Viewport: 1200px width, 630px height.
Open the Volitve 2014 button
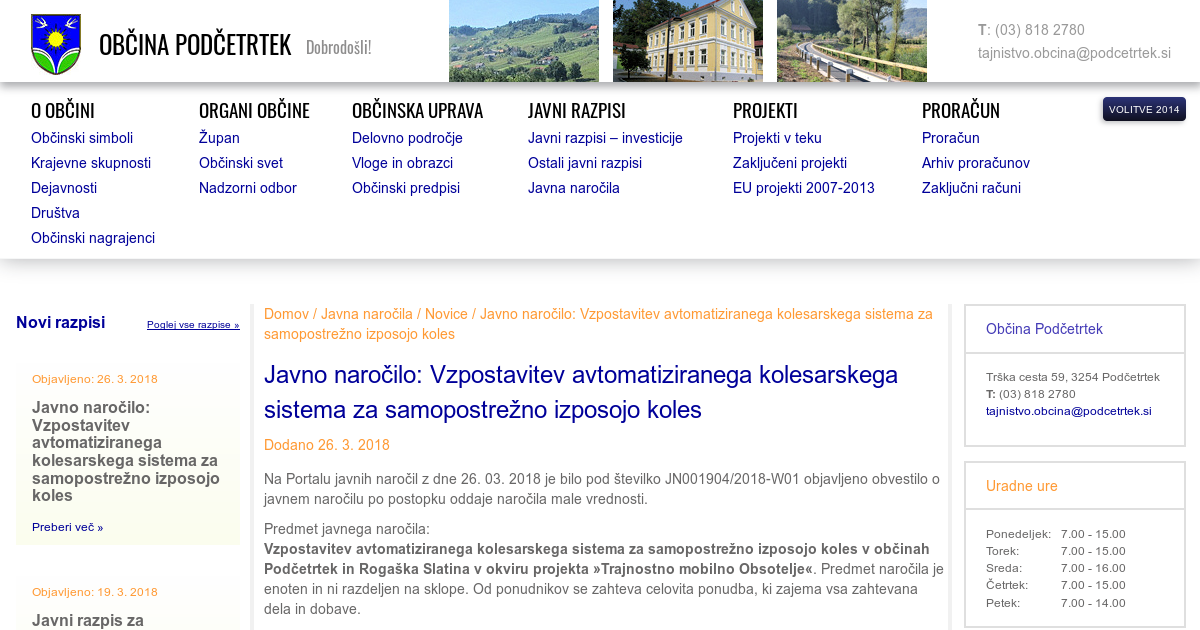pyautogui.click(x=1144, y=109)
